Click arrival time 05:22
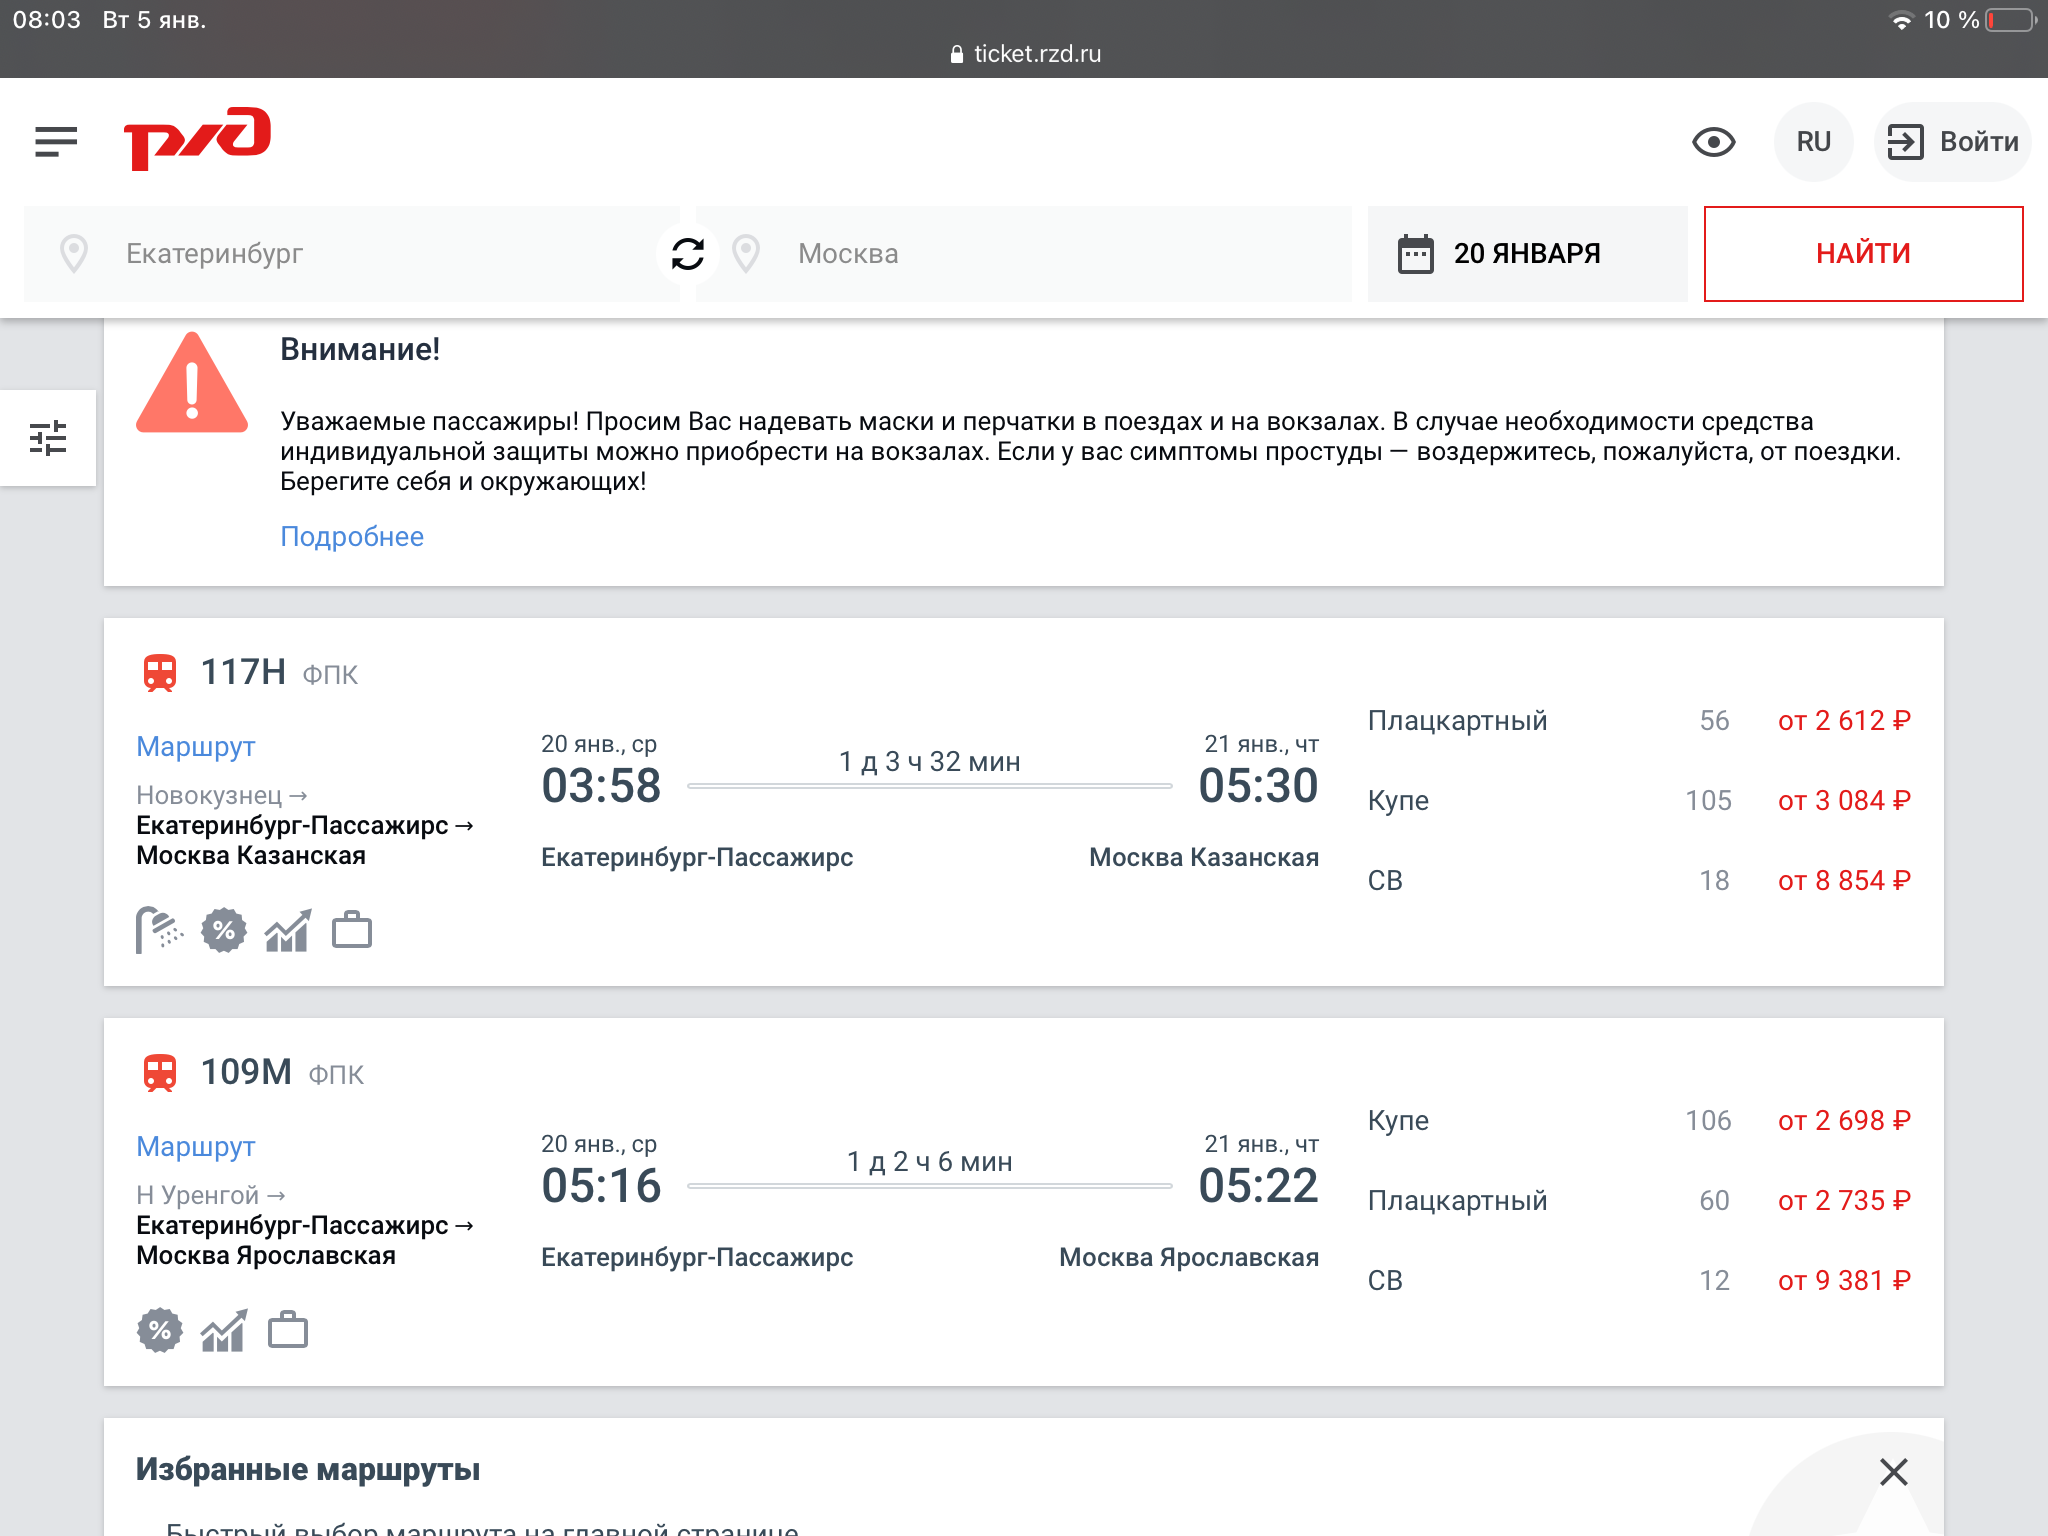Image resolution: width=2048 pixels, height=1536 pixels. tap(1258, 1186)
